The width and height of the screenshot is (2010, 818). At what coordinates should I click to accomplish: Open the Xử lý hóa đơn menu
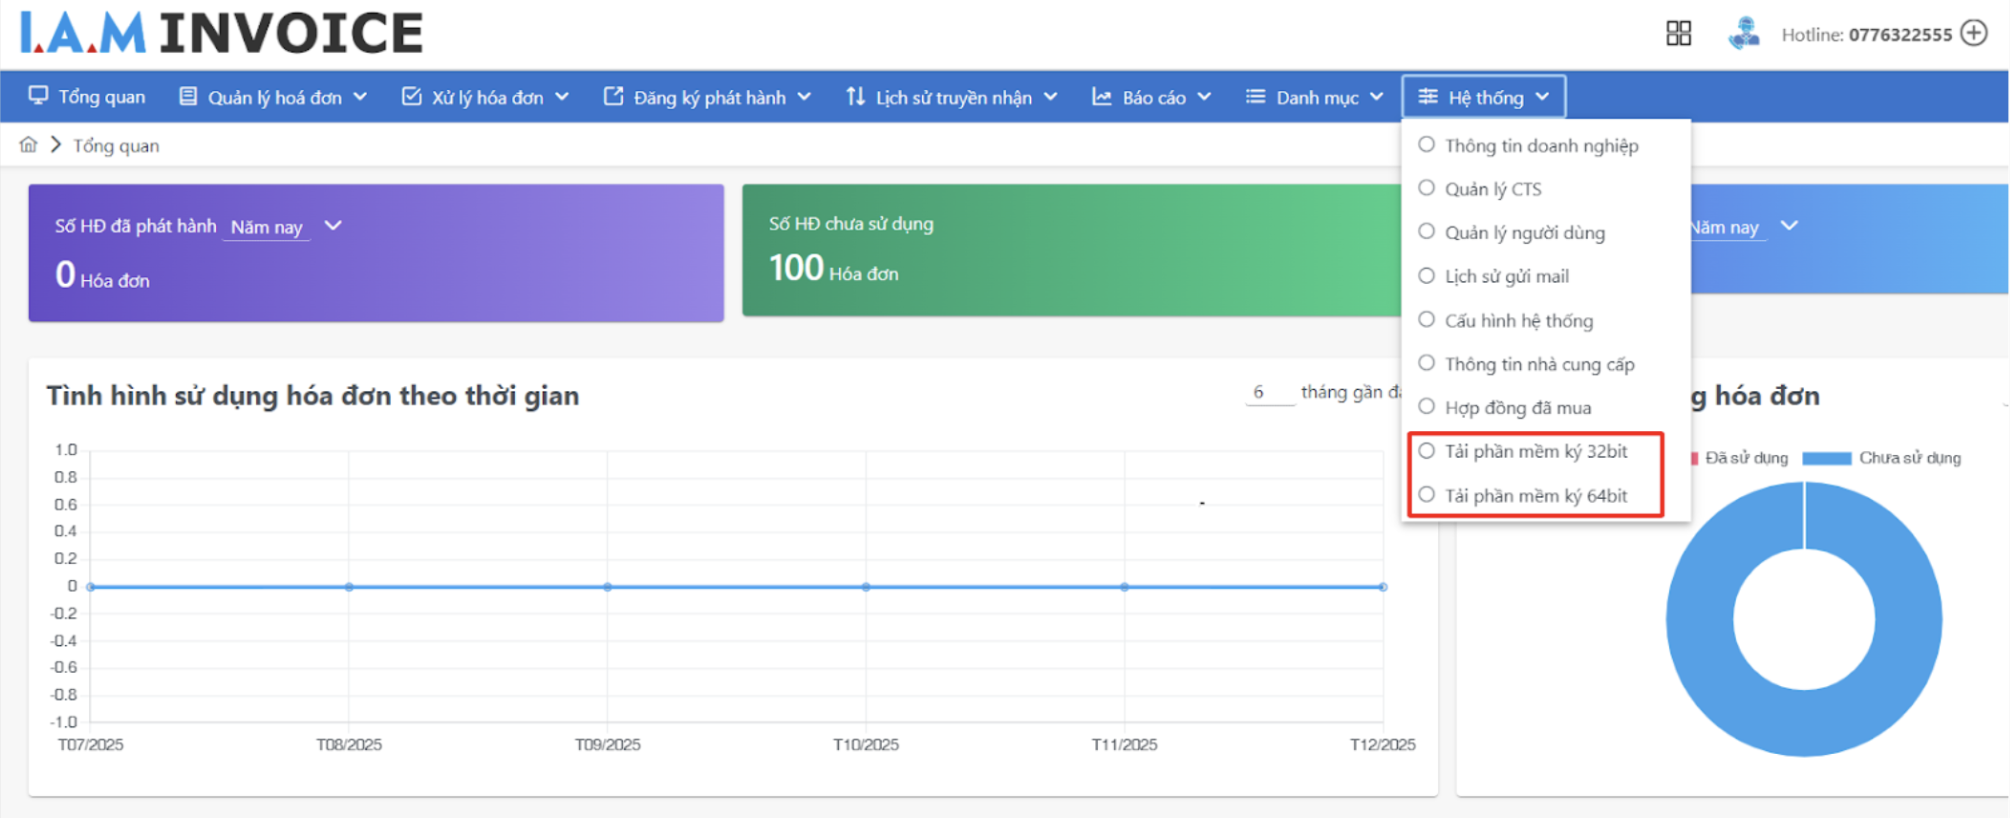click(486, 97)
